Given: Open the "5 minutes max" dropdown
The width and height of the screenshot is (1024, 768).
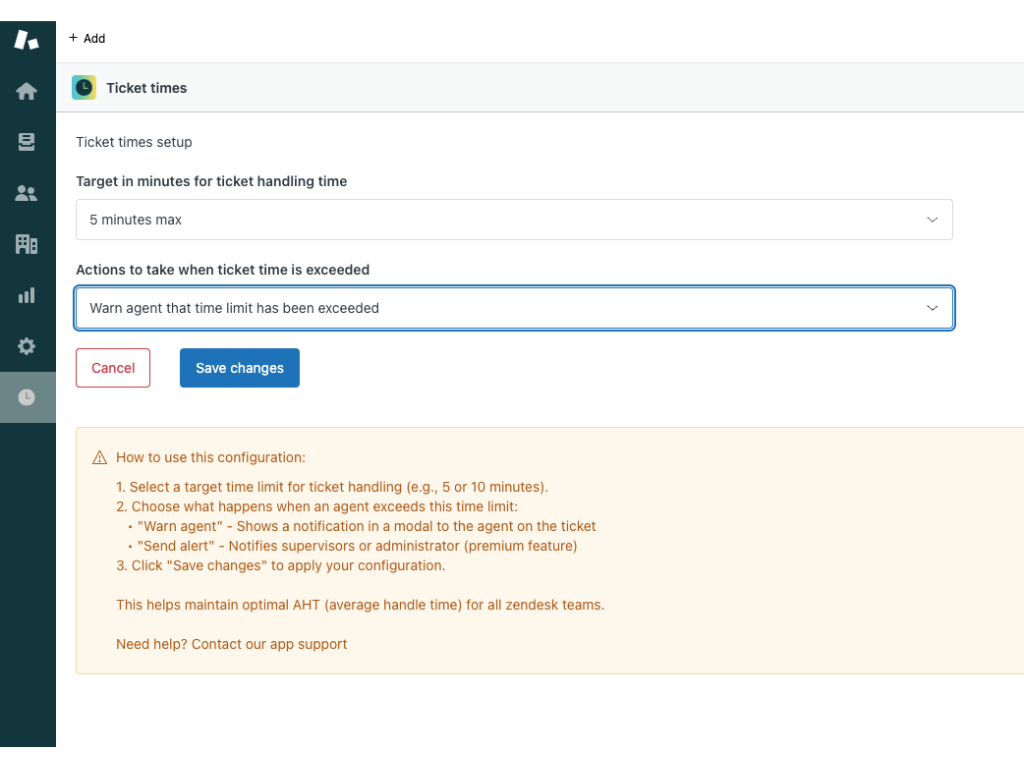Looking at the screenshot, I should 500,220.
